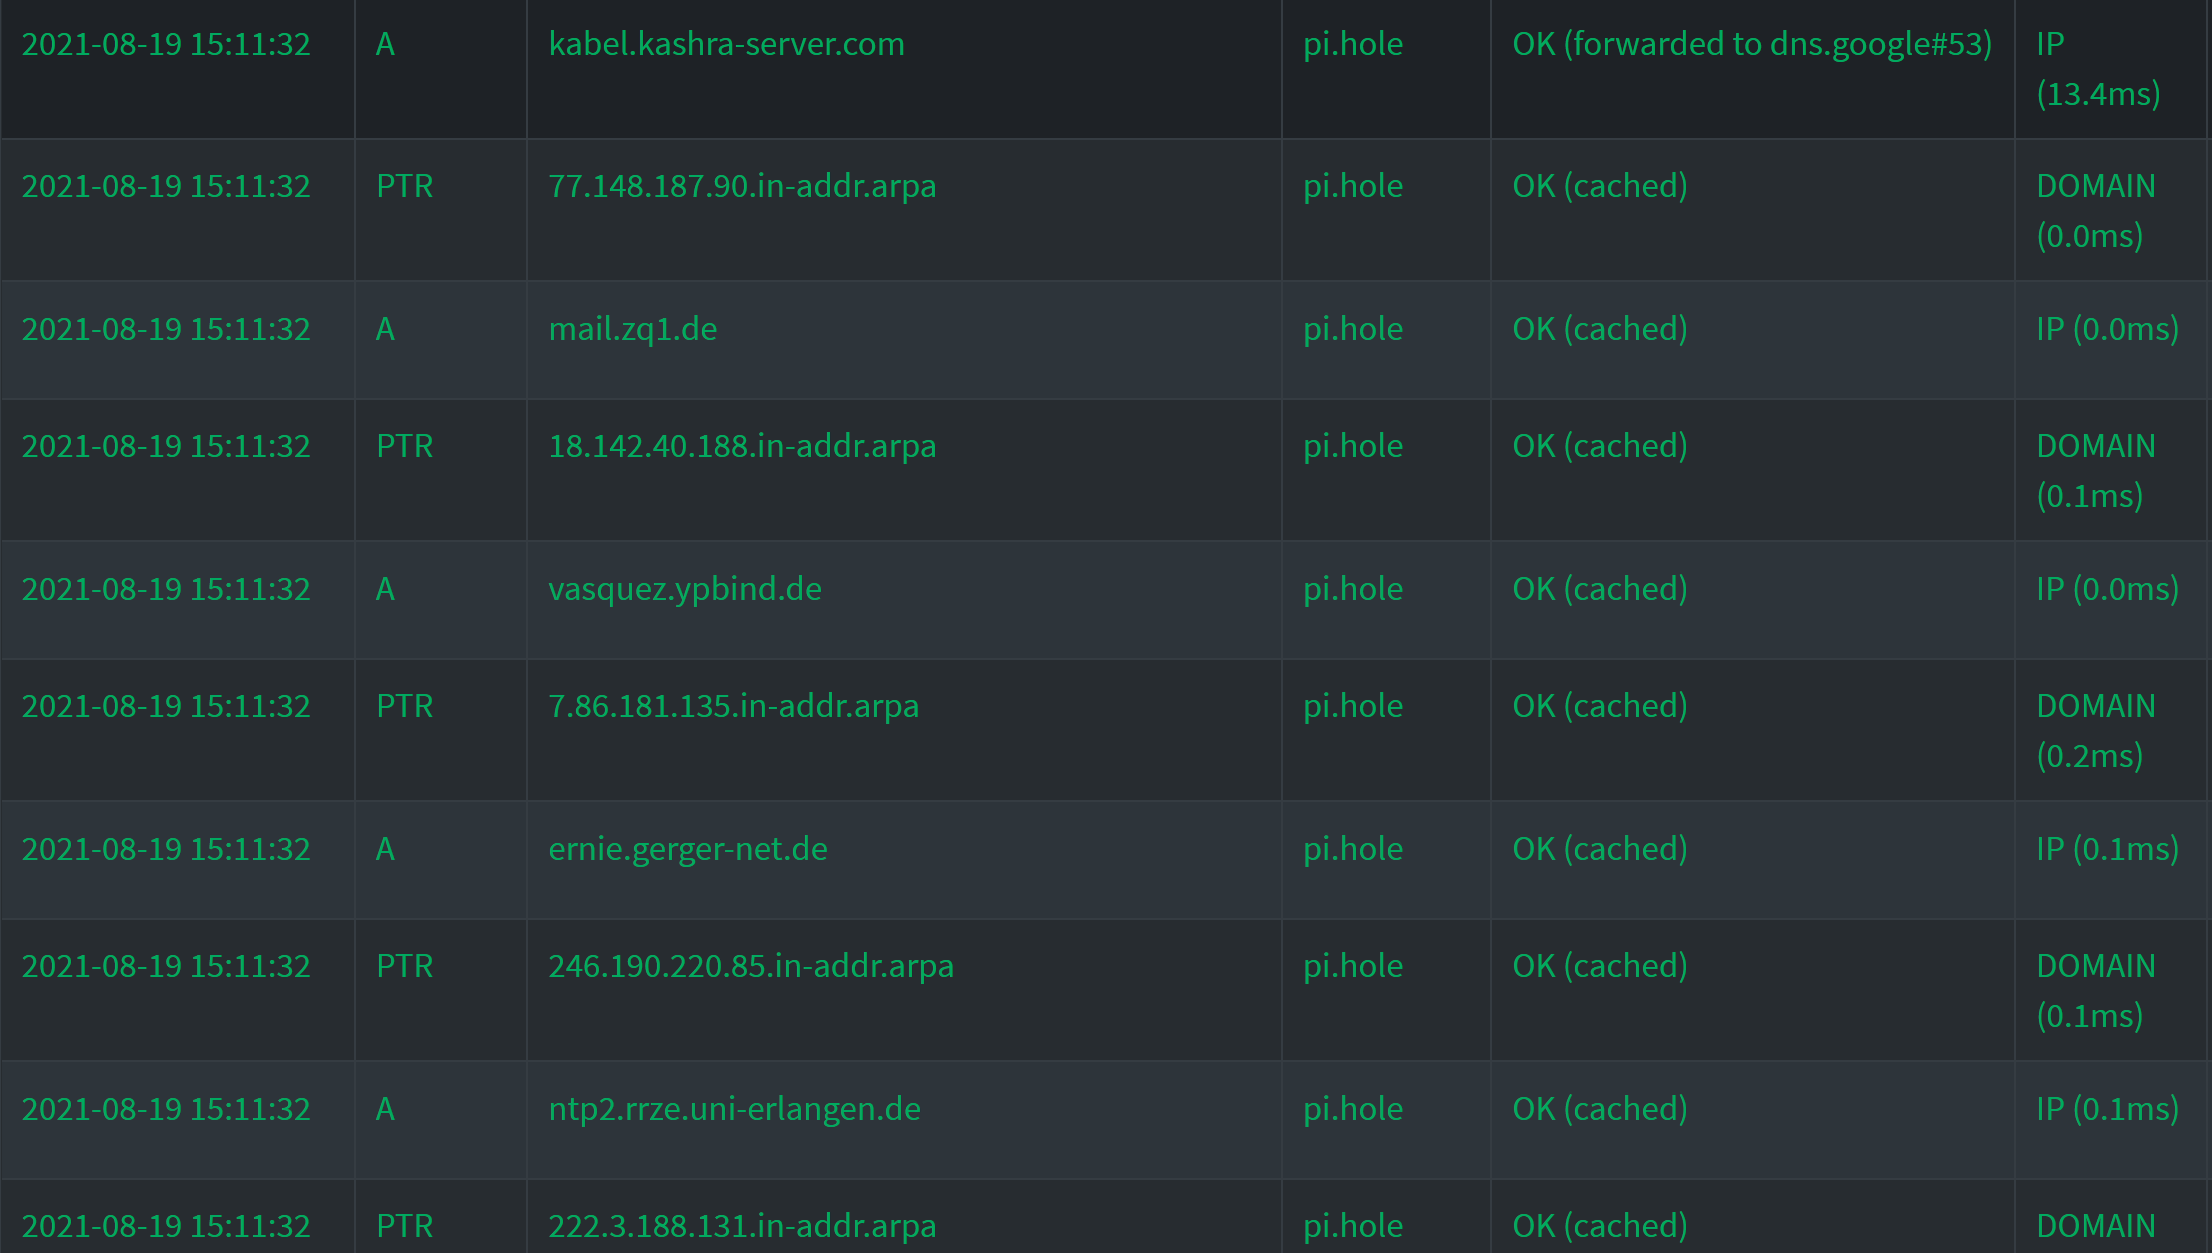Open the 7.86.181.135.in-addr.arpa query

[x=734, y=706]
